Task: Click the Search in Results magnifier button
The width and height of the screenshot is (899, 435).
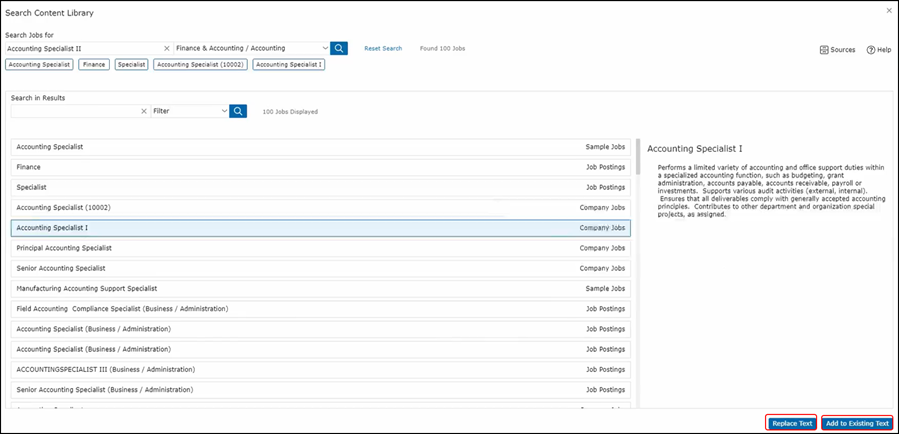Action: pyautogui.click(x=238, y=111)
